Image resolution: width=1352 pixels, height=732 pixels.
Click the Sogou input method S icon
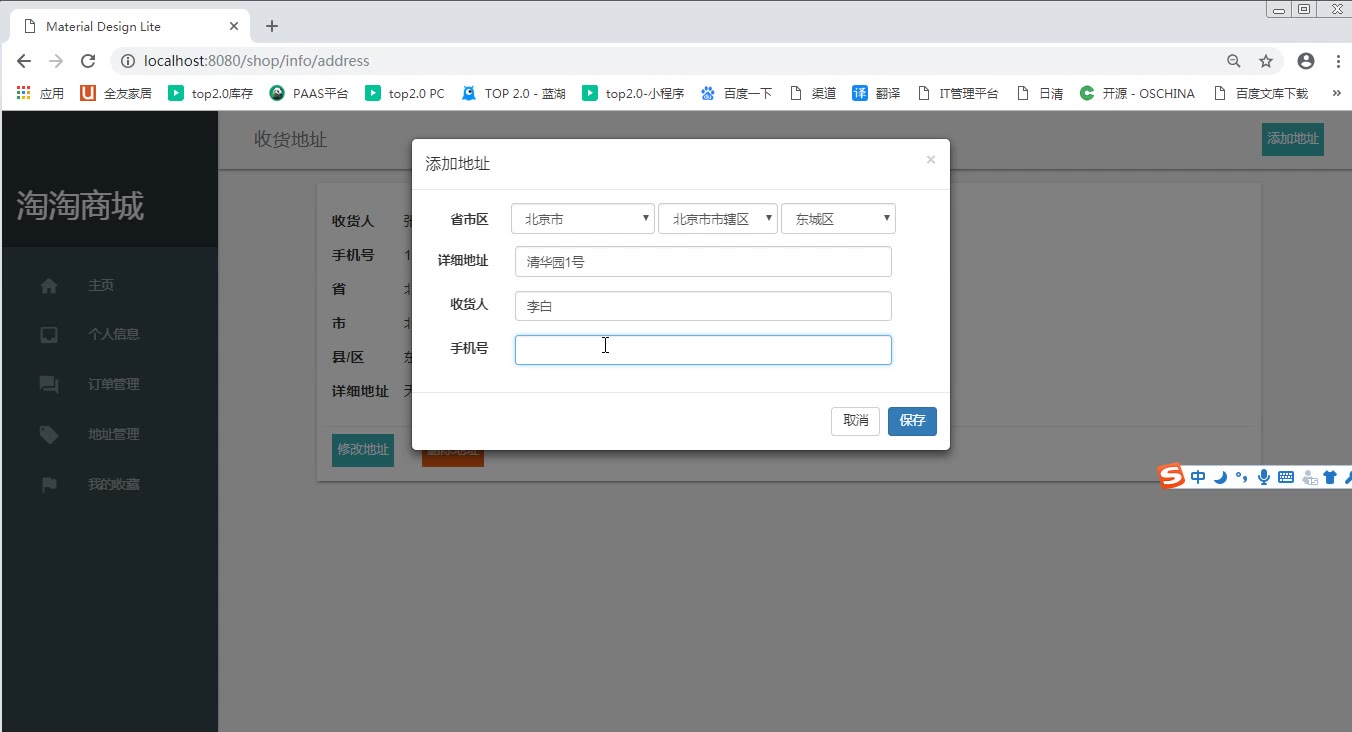click(1171, 477)
